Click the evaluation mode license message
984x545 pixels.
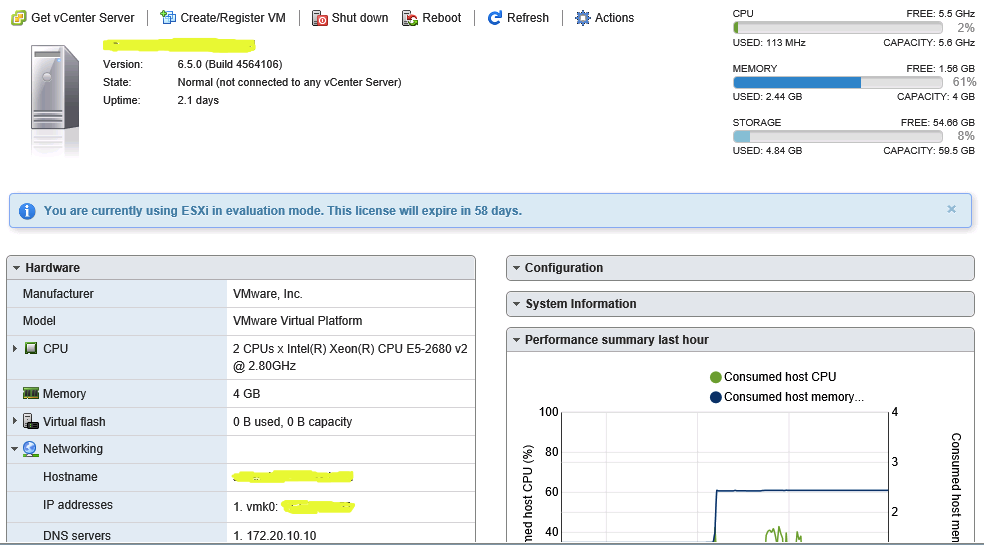(x=282, y=211)
